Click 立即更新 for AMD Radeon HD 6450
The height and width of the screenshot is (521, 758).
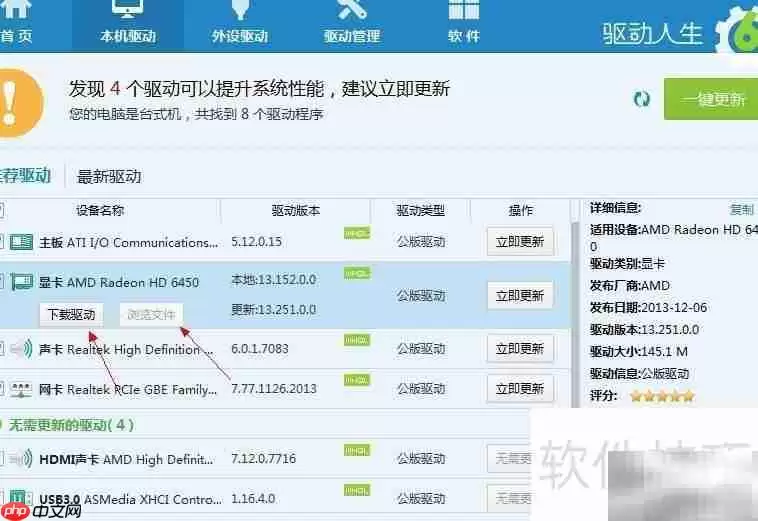pos(520,296)
